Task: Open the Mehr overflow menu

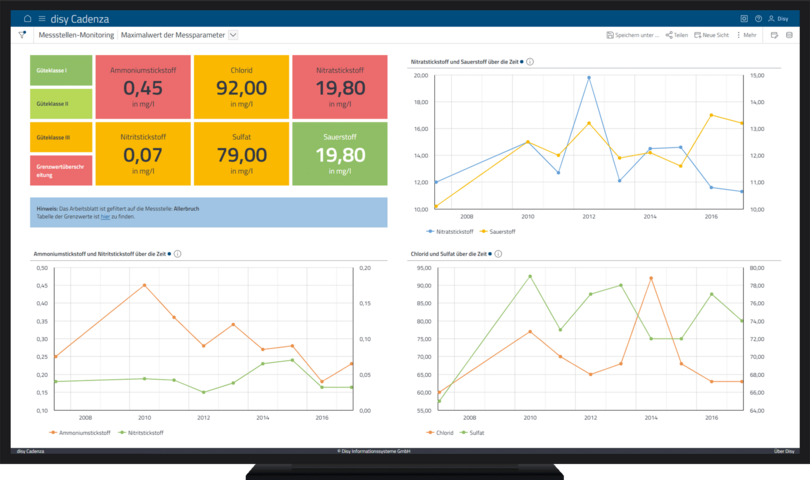Action: pyautogui.click(x=746, y=35)
